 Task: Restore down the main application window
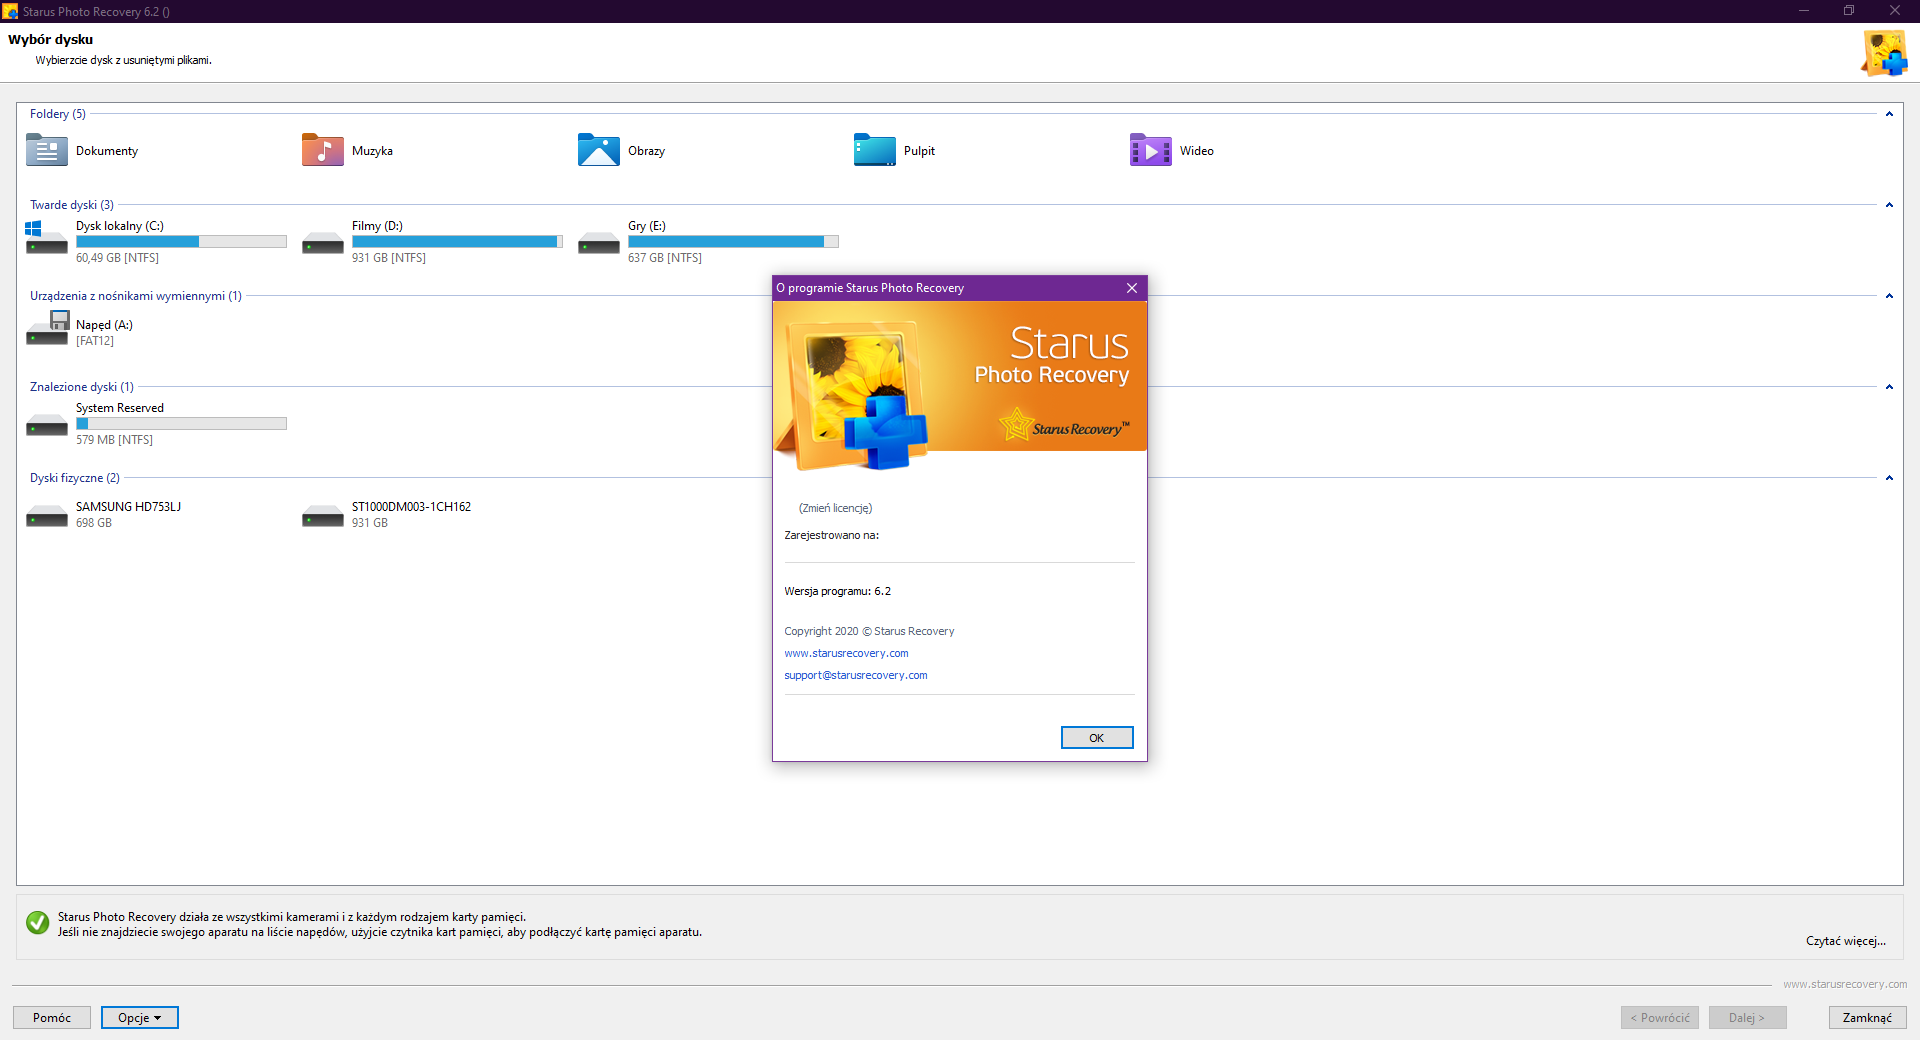coord(1849,11)
